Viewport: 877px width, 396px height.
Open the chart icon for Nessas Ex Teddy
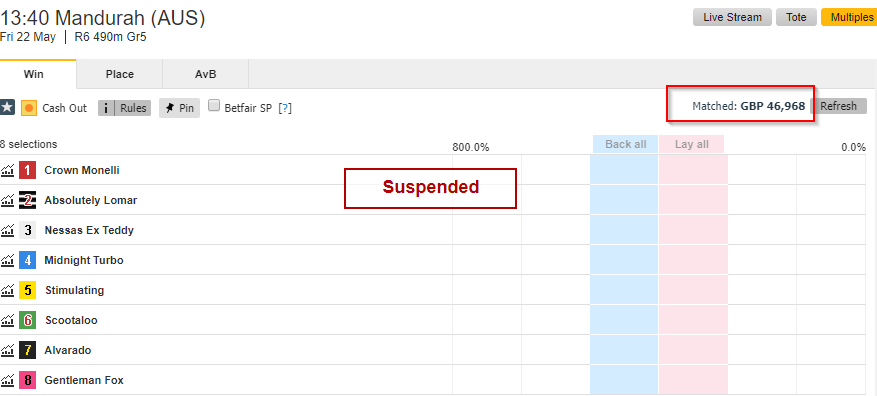point(7,230)
